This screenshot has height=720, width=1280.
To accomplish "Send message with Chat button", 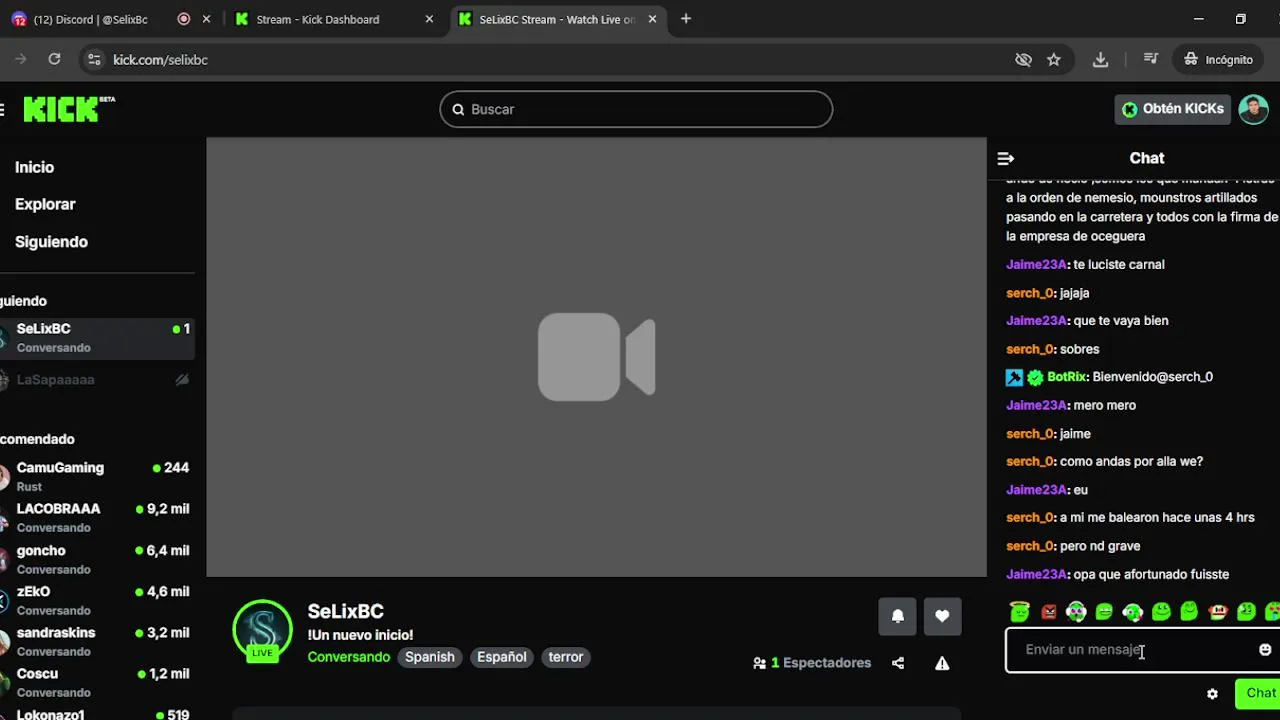I will [1258, 693].
